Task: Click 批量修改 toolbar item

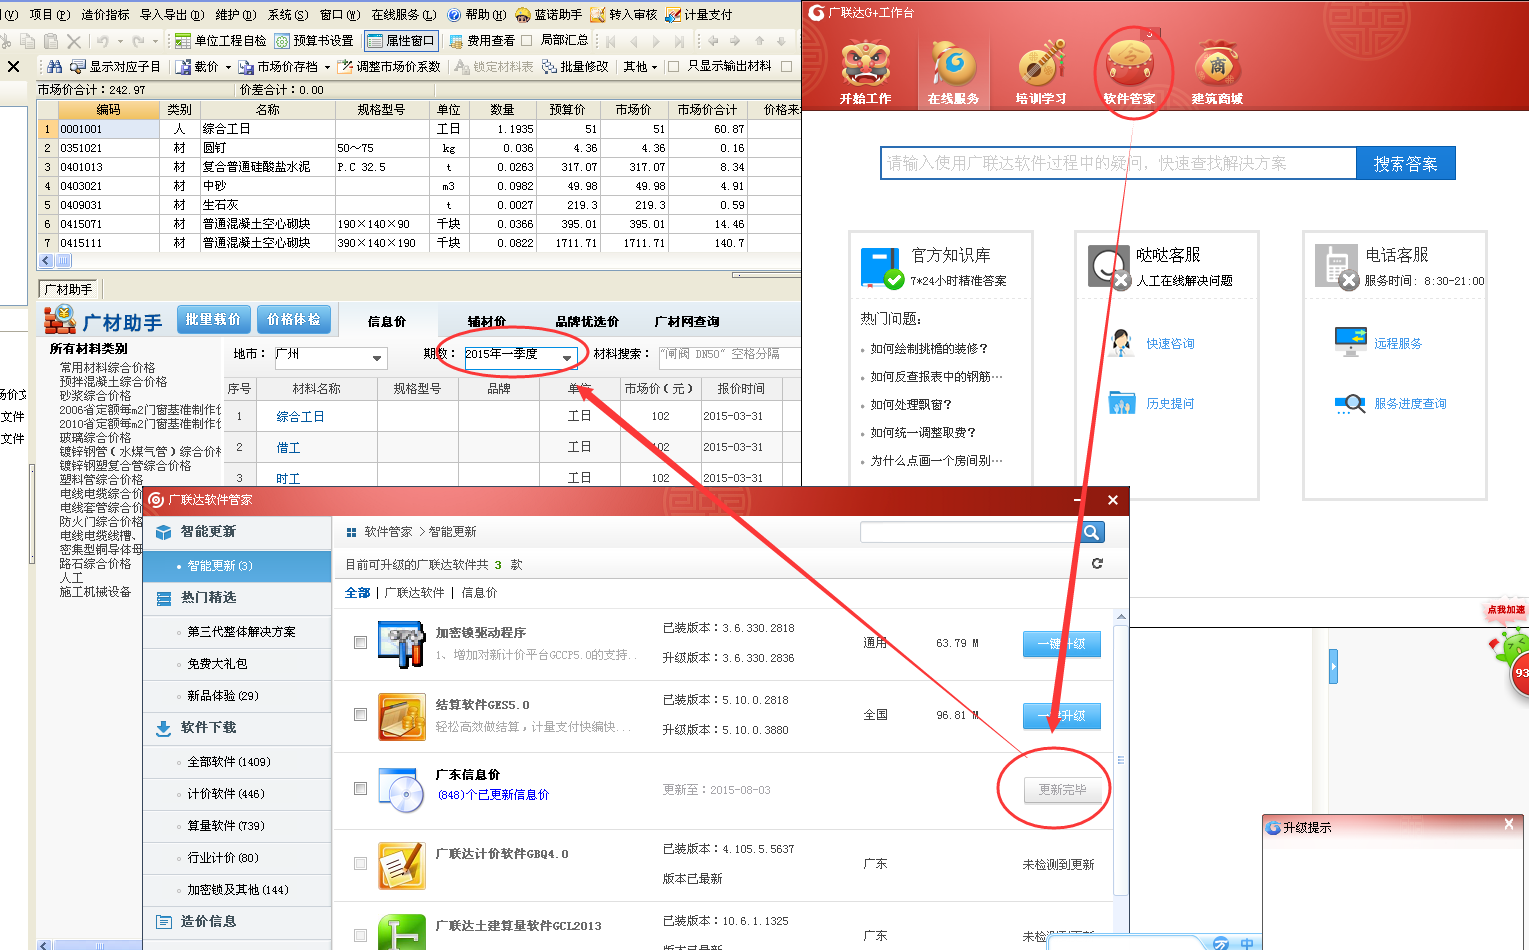Action: 575,67
